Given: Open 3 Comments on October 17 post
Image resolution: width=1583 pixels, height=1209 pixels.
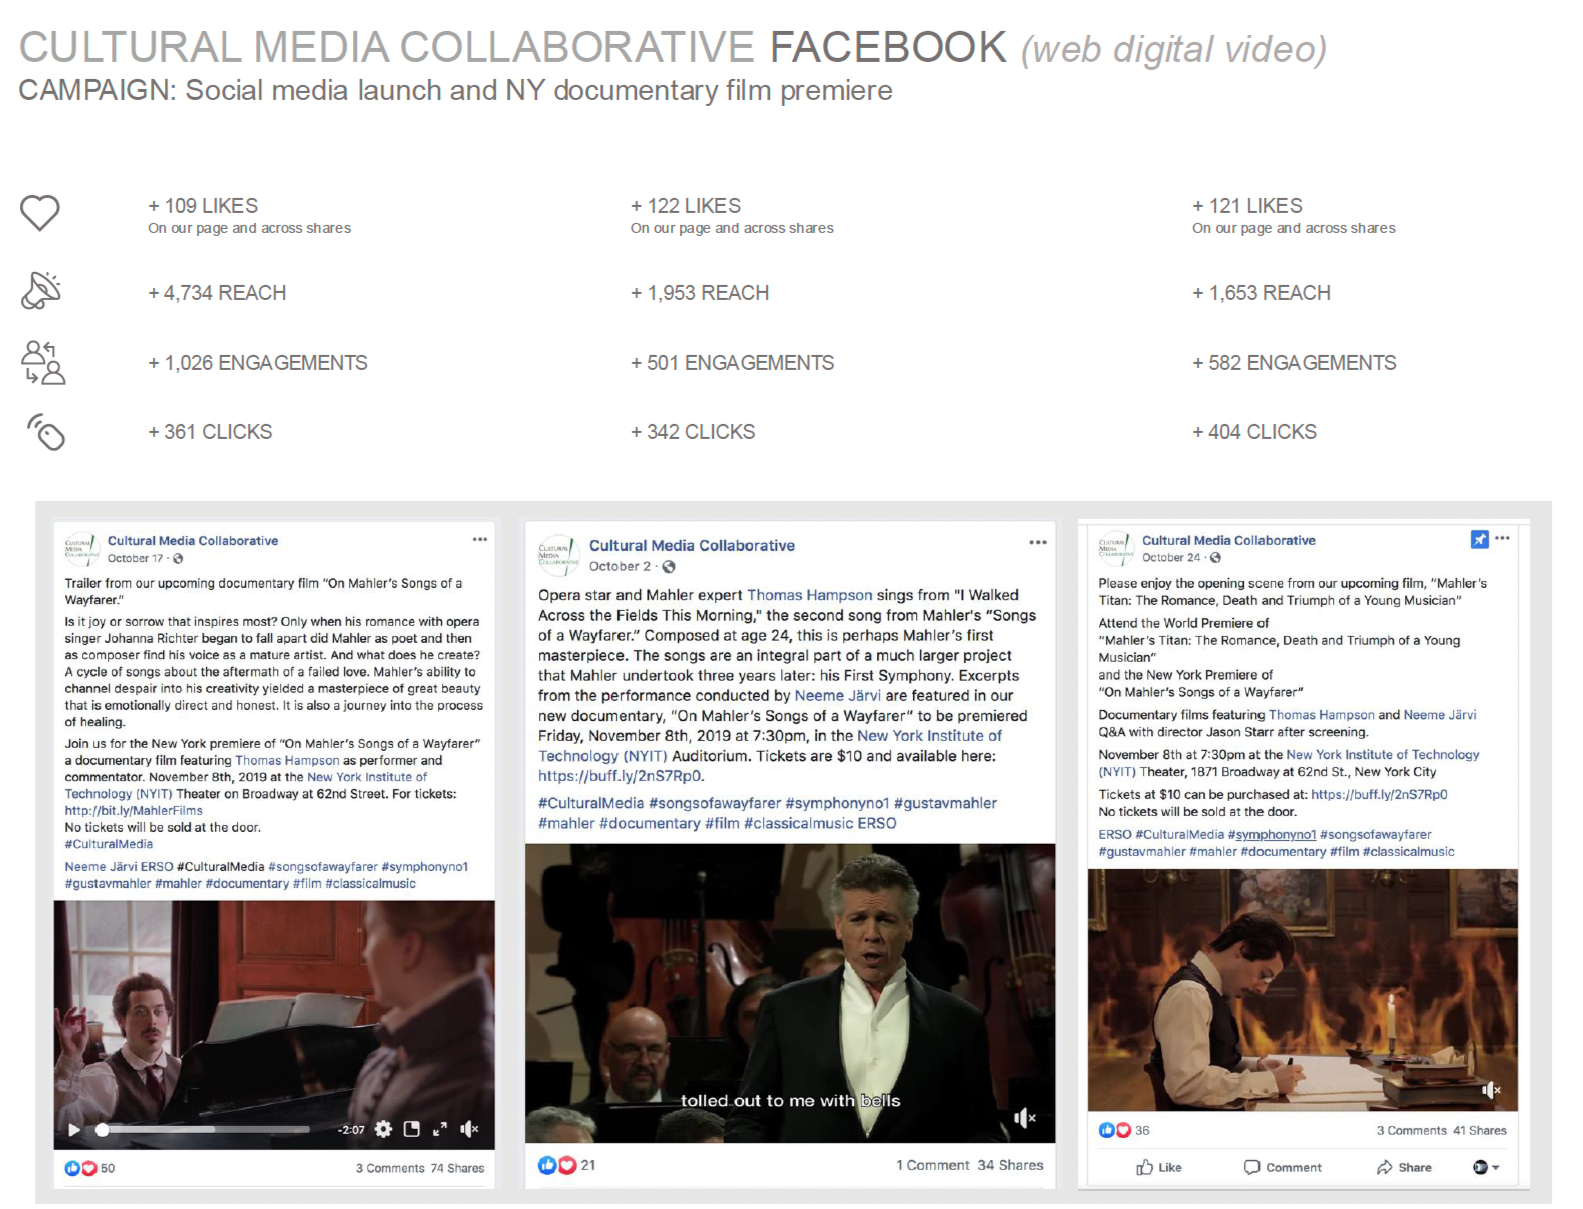Looking at the screenshot, I should tap(390, 1168).
